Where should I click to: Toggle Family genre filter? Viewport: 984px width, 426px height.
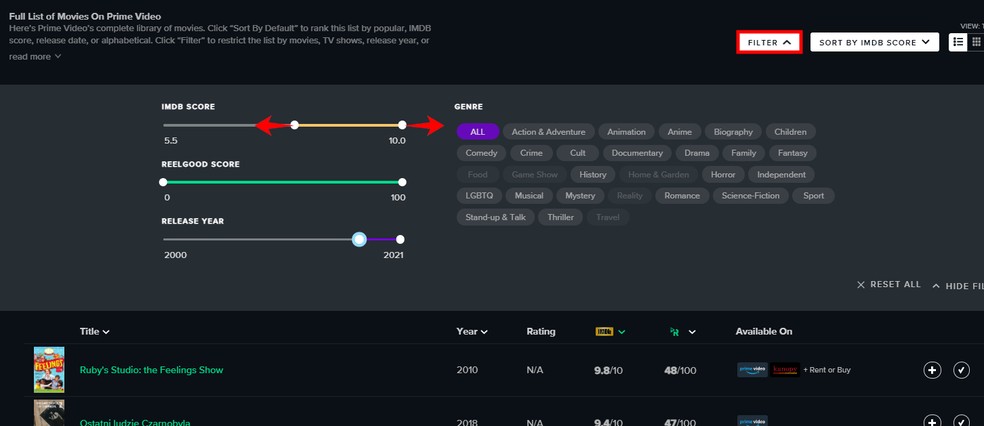pos(744,153)
